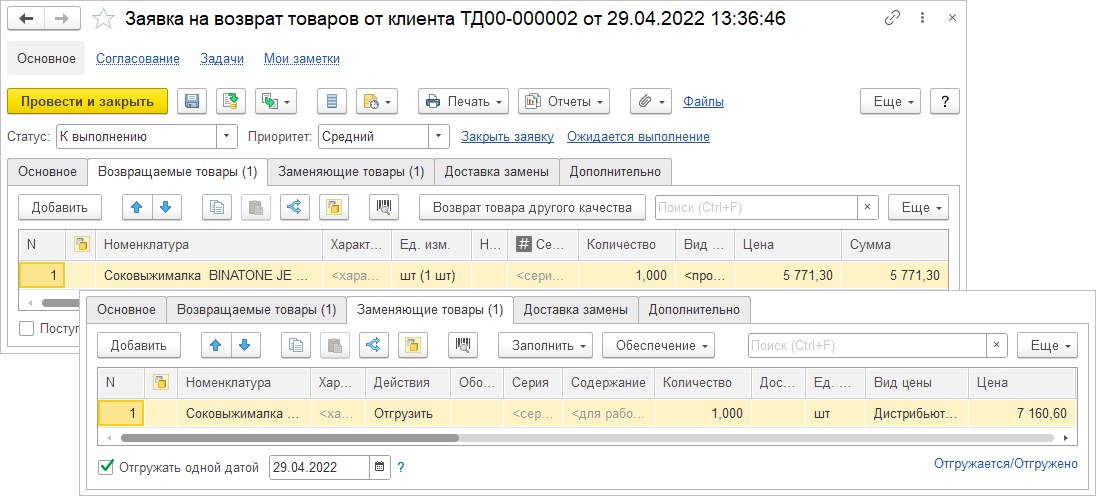Open the Приоритет dropdown list
The height and width of the screenshot is (498, 1098).
coord(439,137)
